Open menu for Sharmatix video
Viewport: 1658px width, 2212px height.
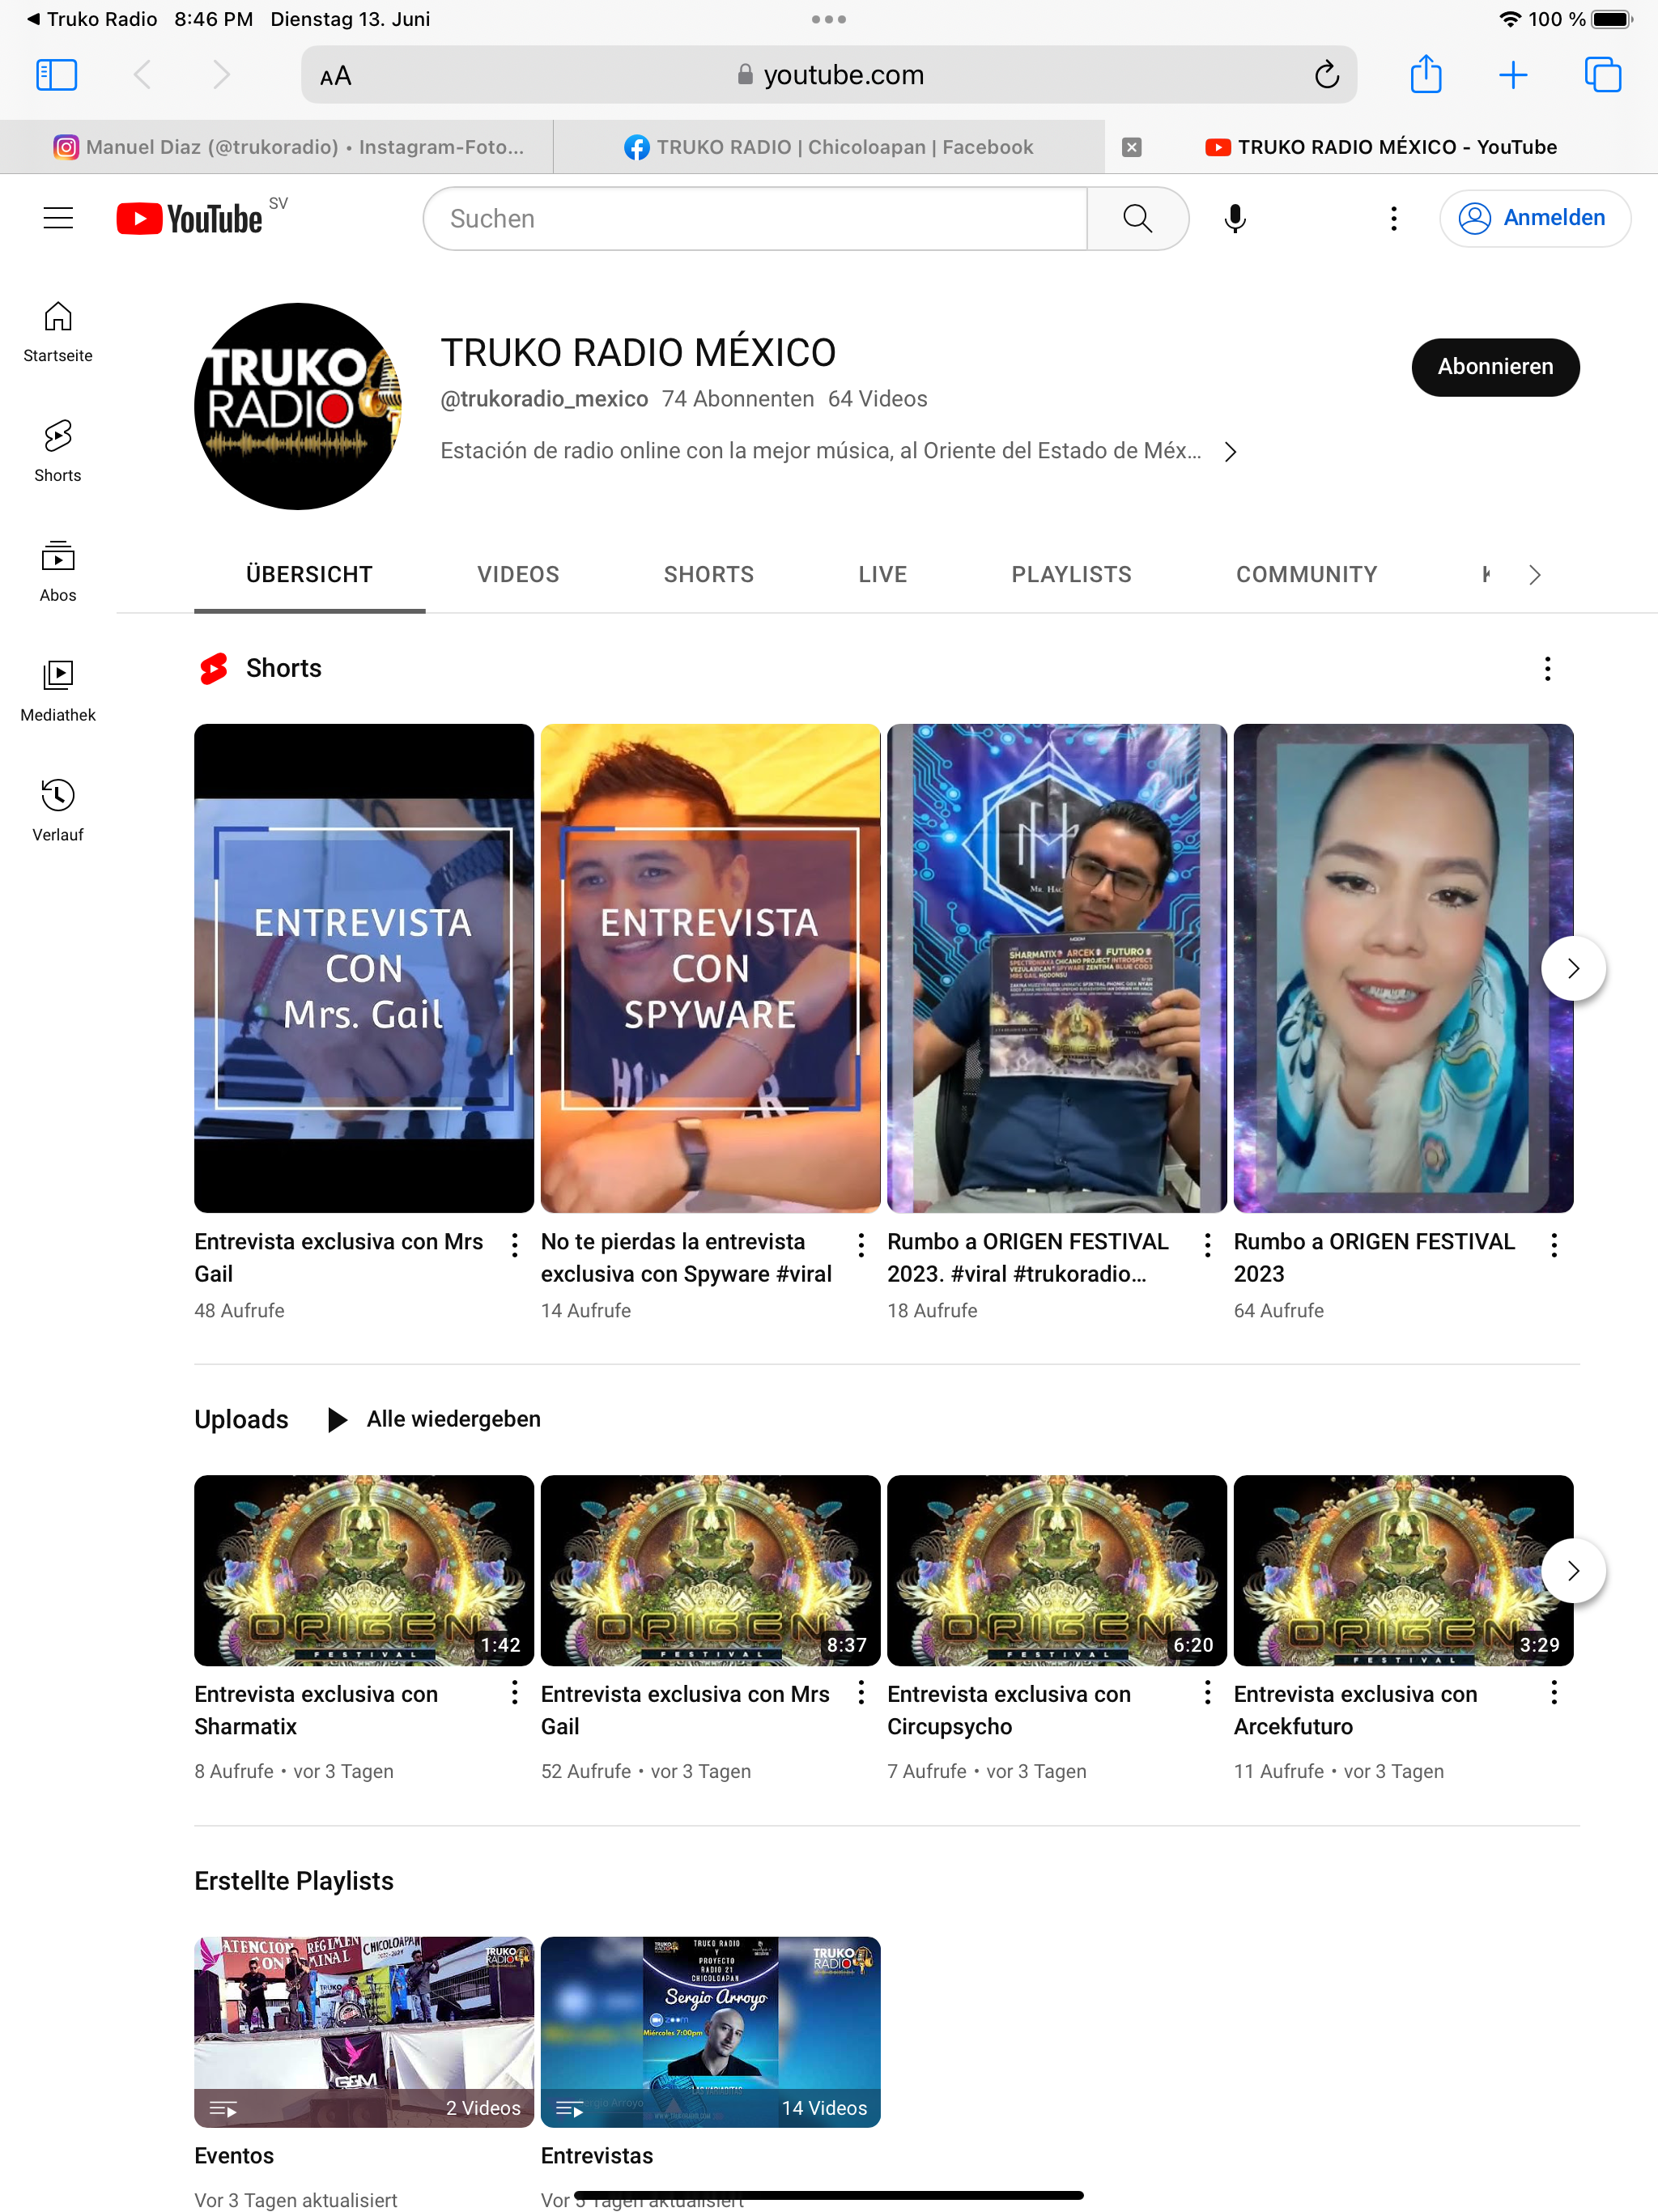[x=514, y=1693]
